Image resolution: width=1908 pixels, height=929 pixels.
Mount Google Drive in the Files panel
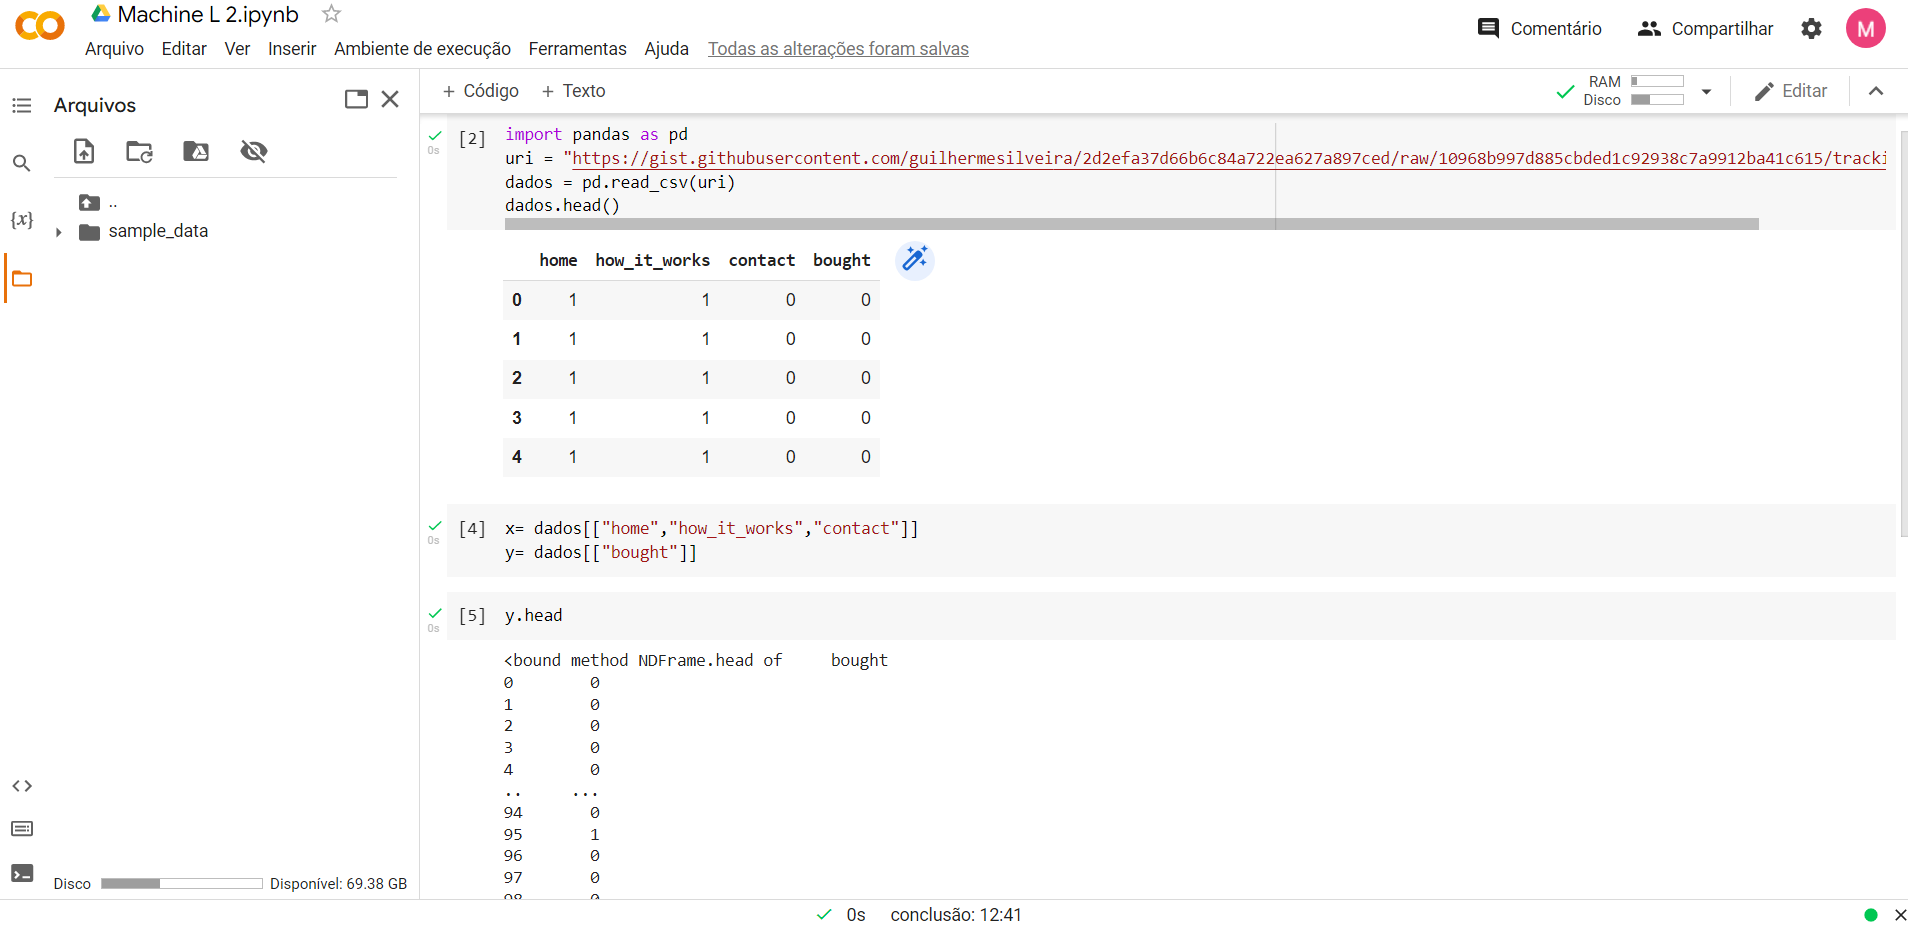click(196, 151)
